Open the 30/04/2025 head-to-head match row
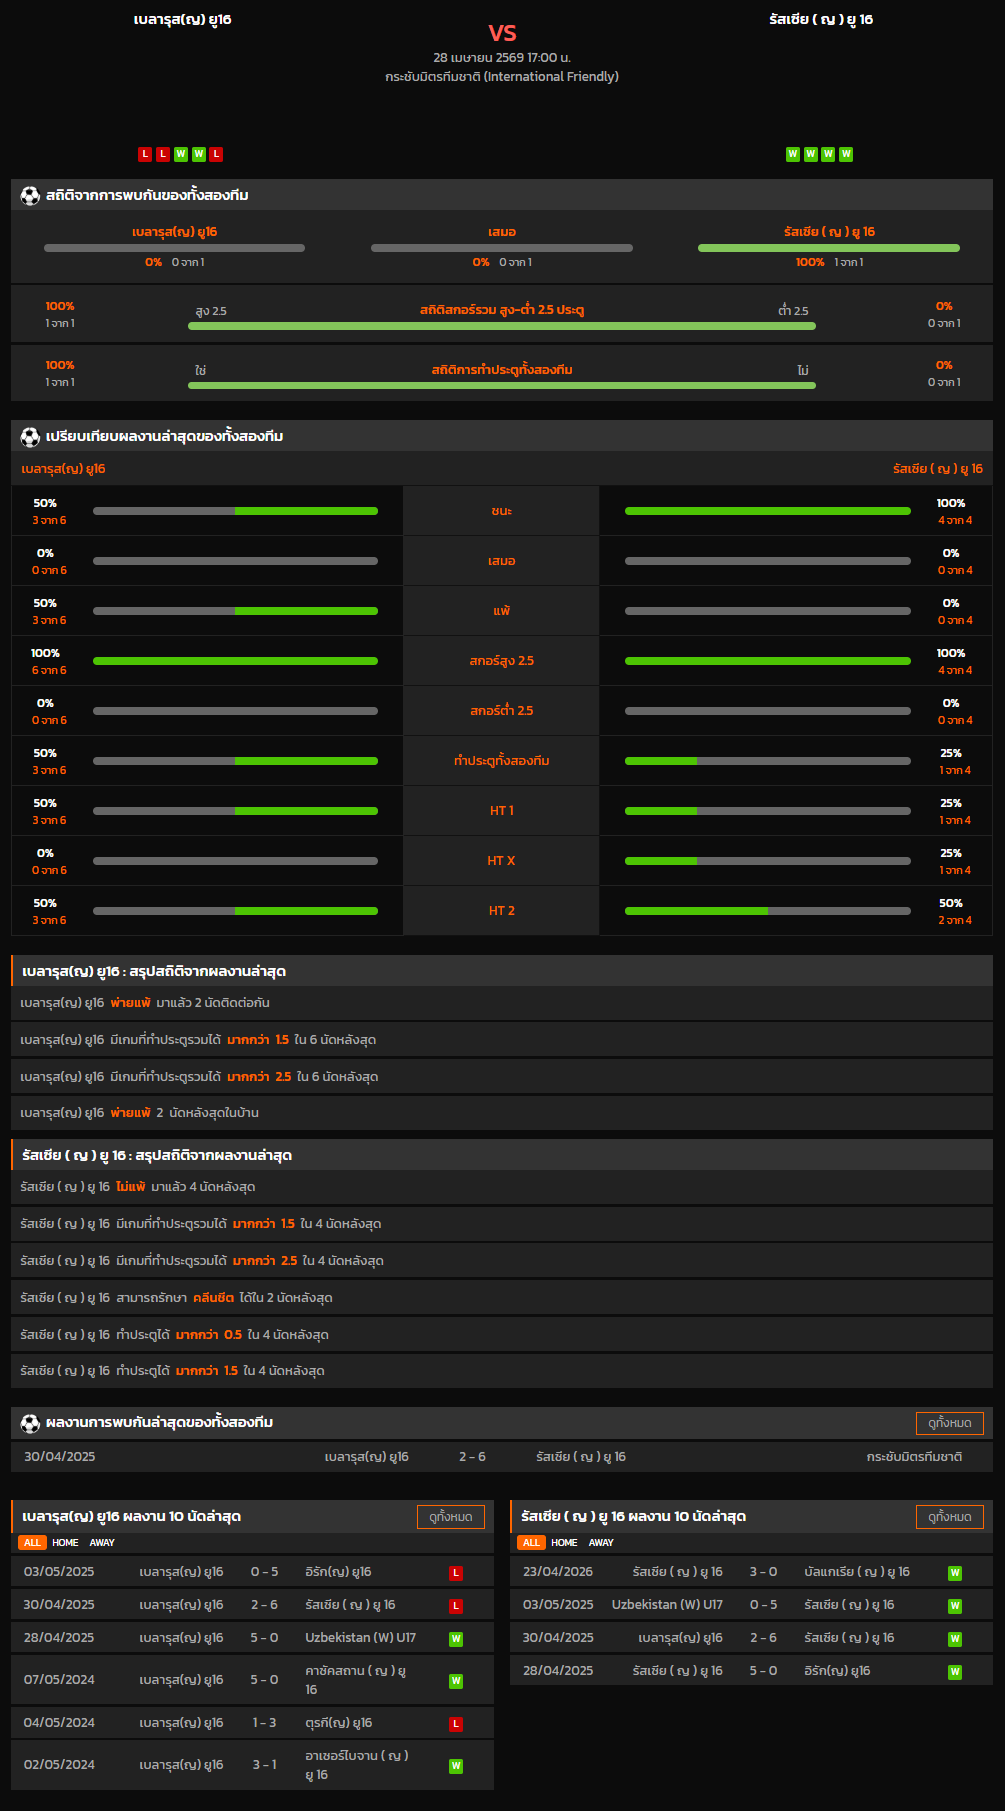The image size is (1005, 1811). click(502, 1457)
